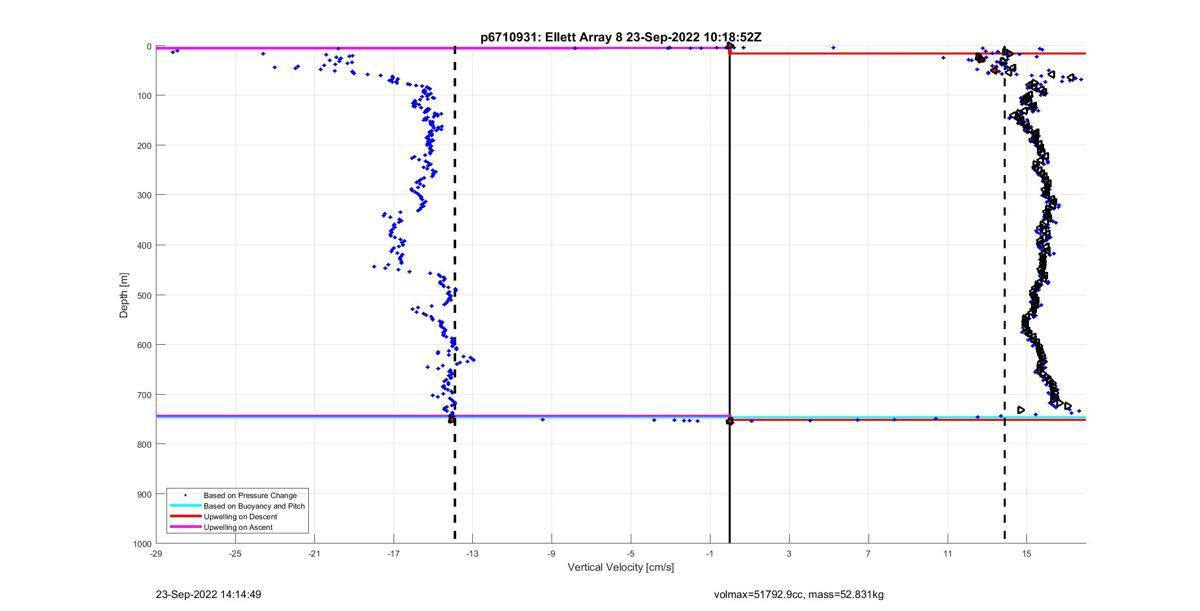This screenshot has height=611, width=1200.
Task: Click x-axis tick label '-25'
Action: (235, 553)
